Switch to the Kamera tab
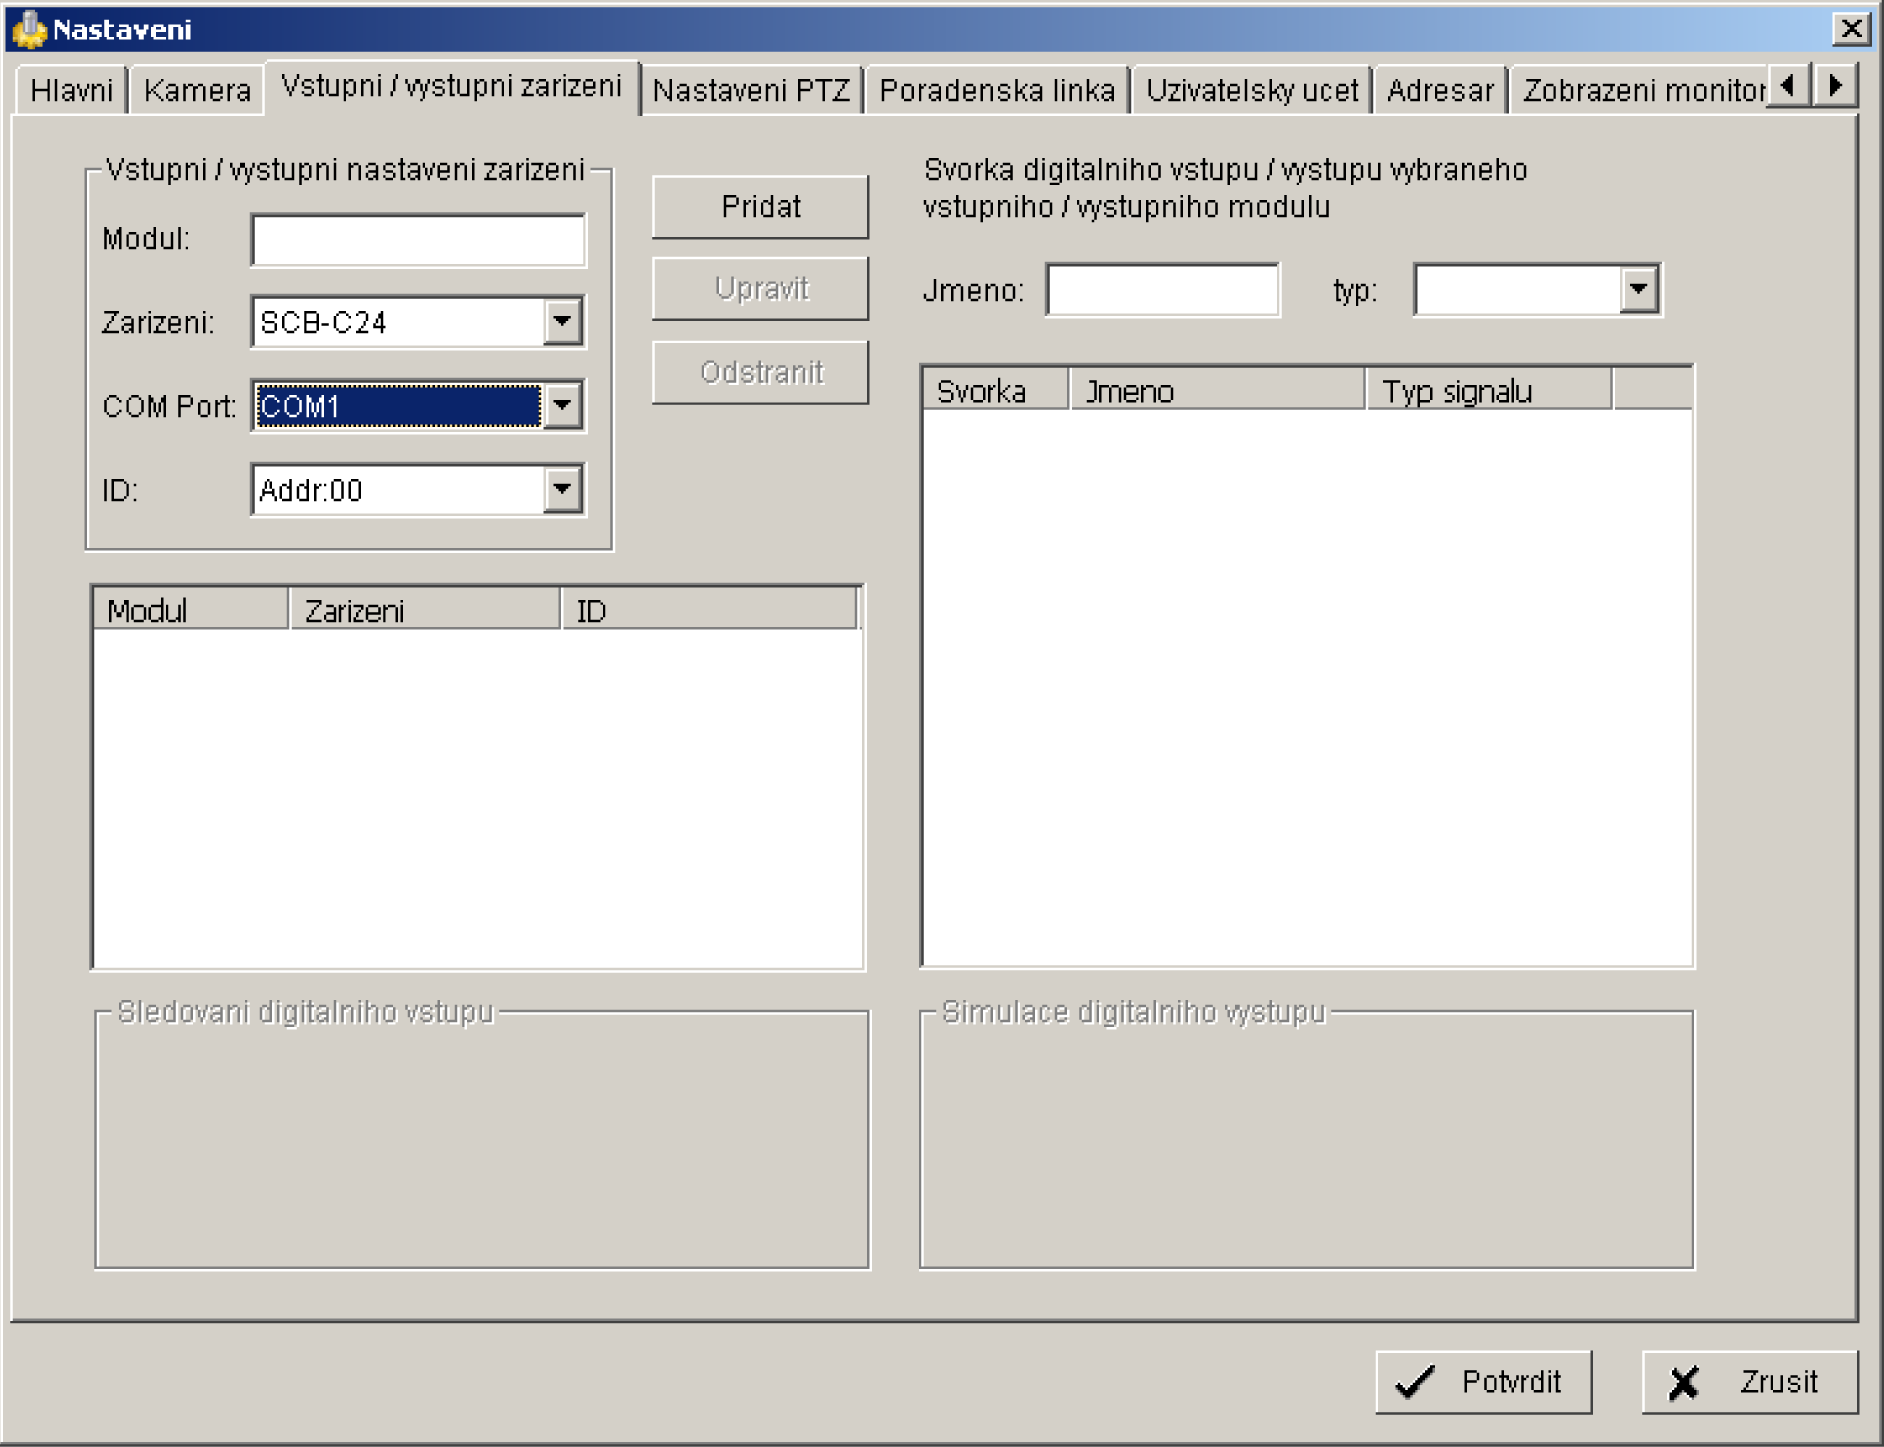 coord(197,90)
